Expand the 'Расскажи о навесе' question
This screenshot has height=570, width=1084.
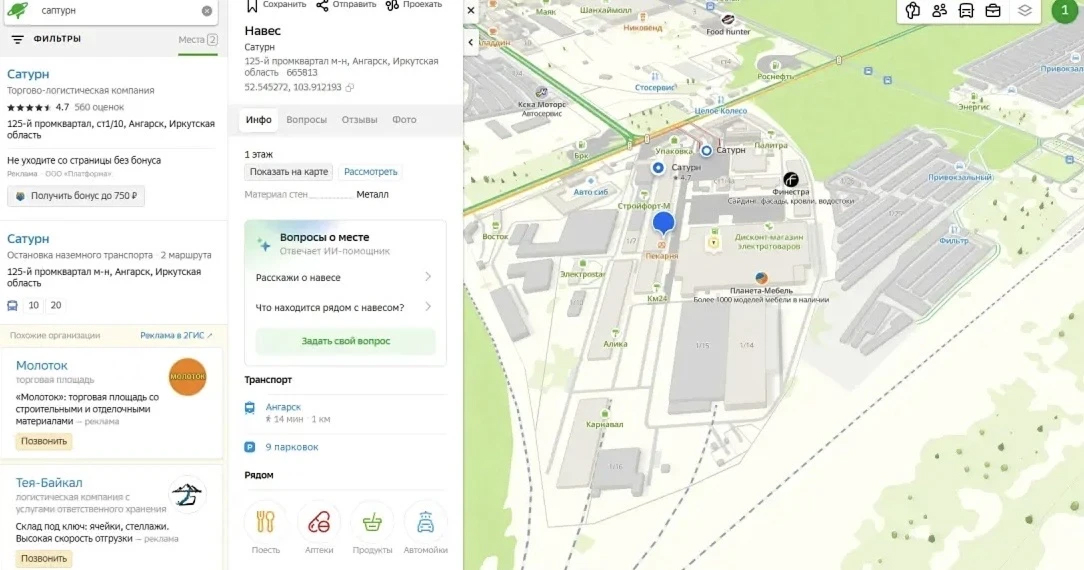click(345, 277)
